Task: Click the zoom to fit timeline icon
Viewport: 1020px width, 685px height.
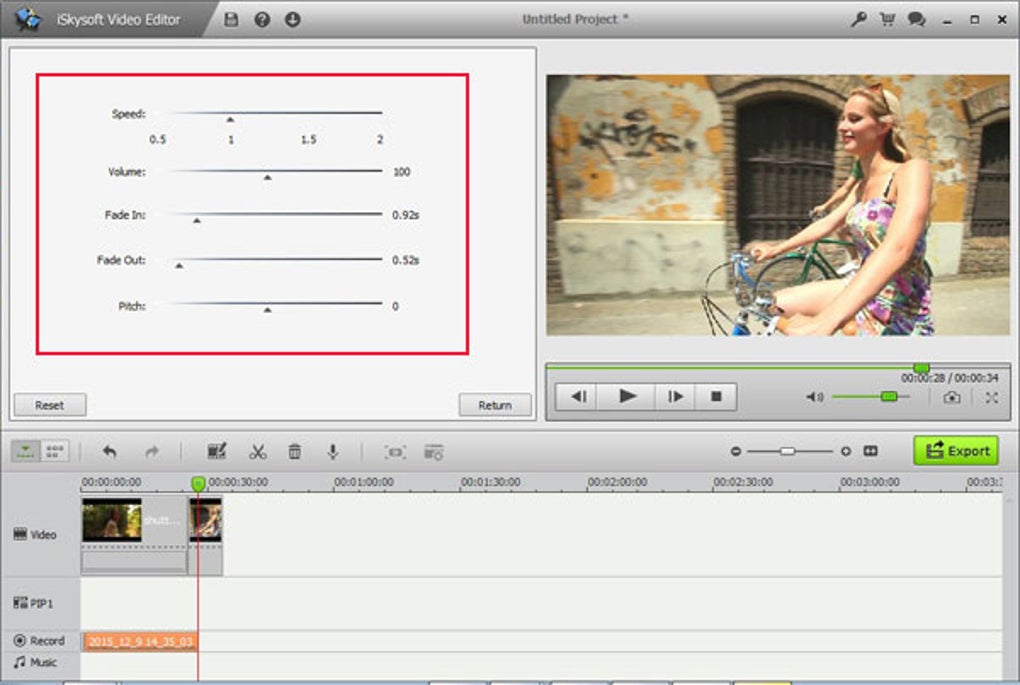Action: 870,451
